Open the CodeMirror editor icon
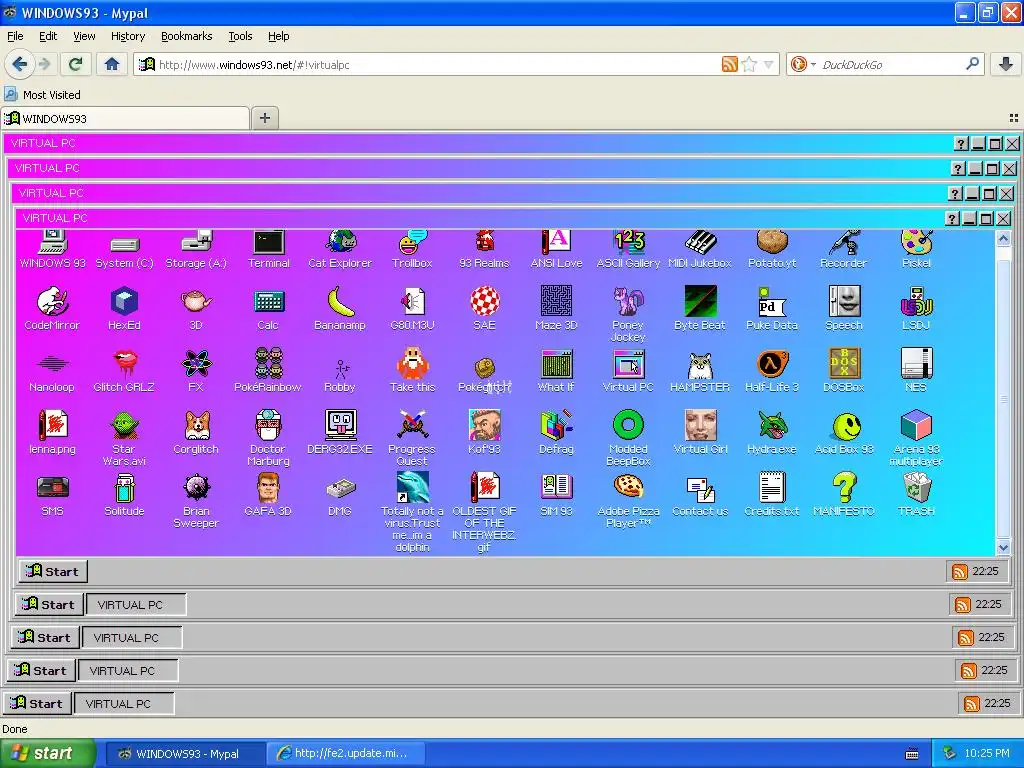This screenshot has height=768, width=1024. tap(52, 308)
